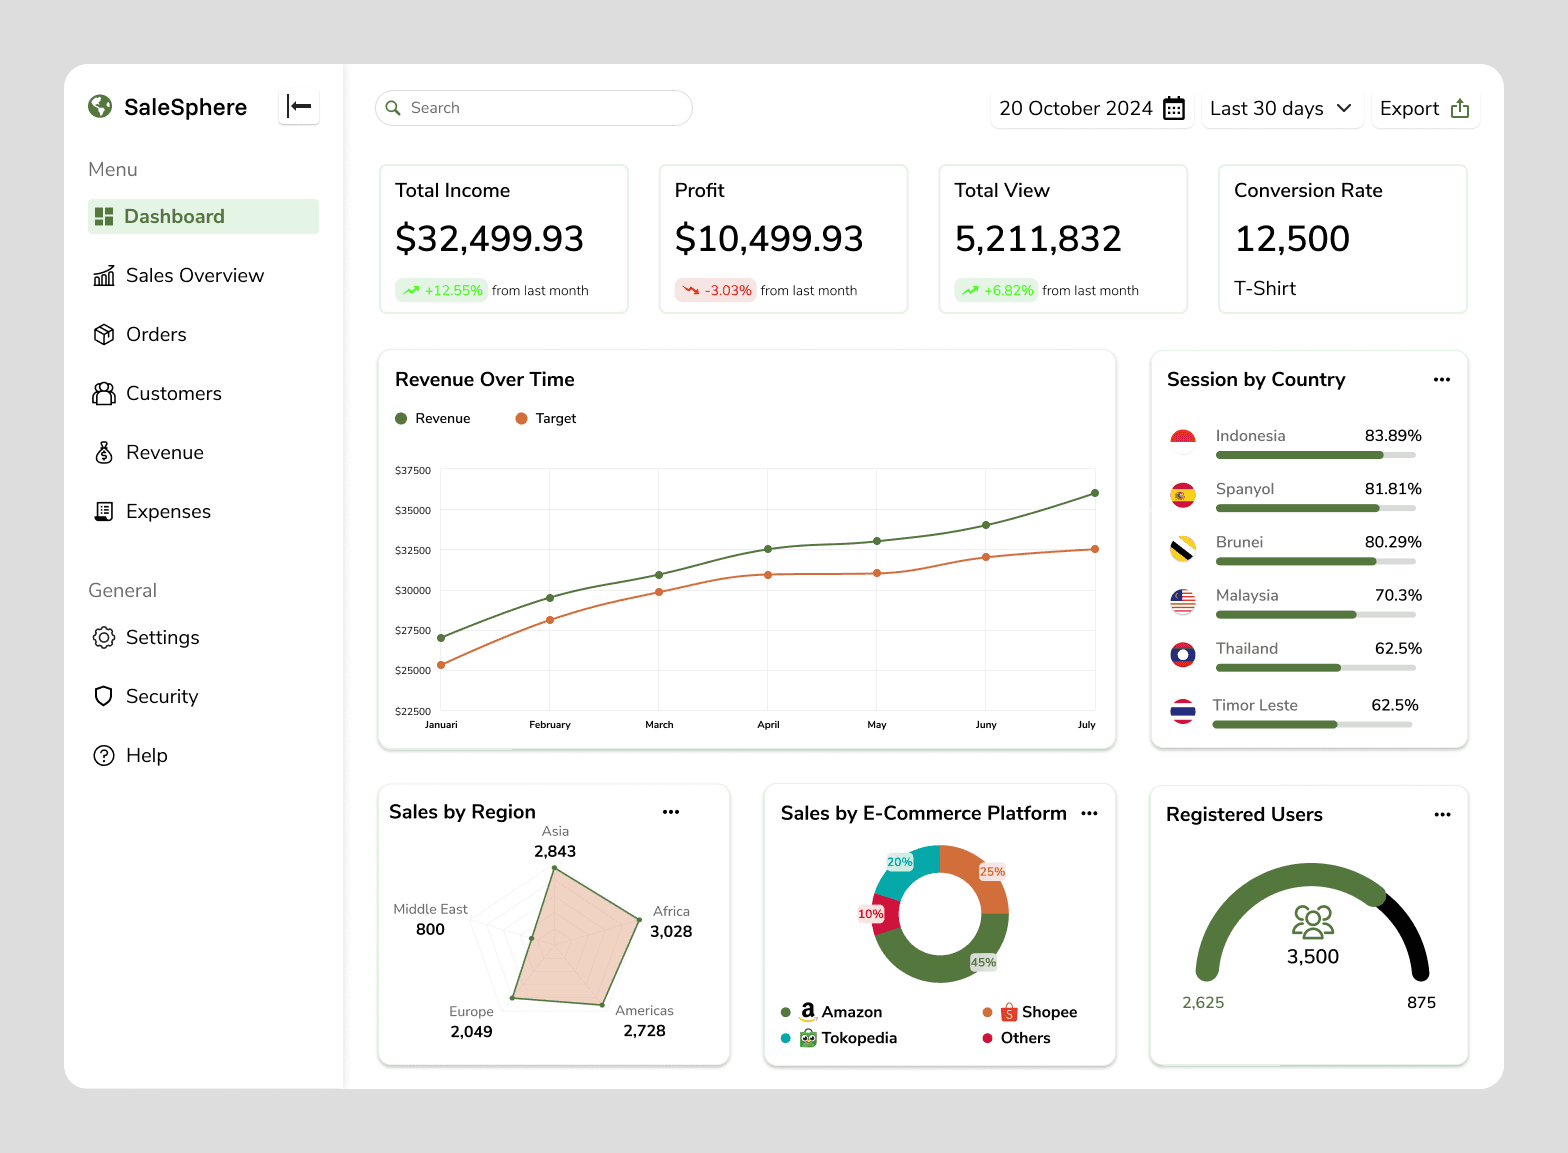Toggle the Target series legend dot
The image size is (1568, 1153).
(x=521, y=418)
